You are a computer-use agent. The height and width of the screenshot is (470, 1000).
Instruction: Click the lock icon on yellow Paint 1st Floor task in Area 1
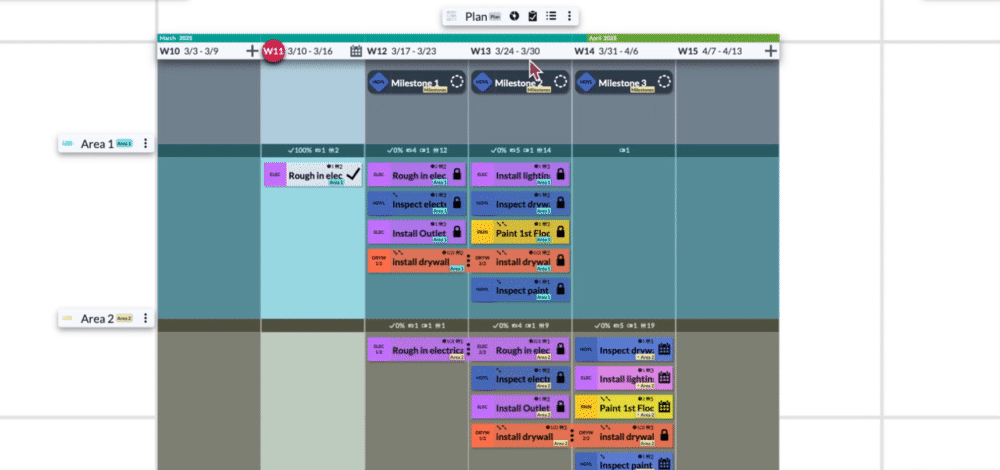click(x=560, y=232)
